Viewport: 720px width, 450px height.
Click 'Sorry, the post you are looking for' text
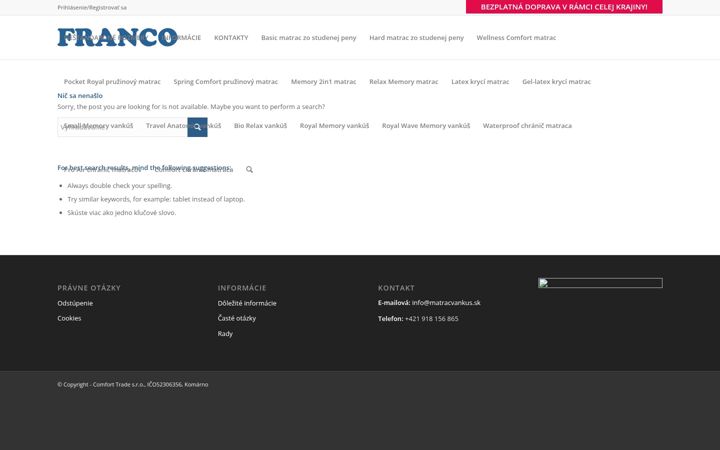[x=191, y=107]
